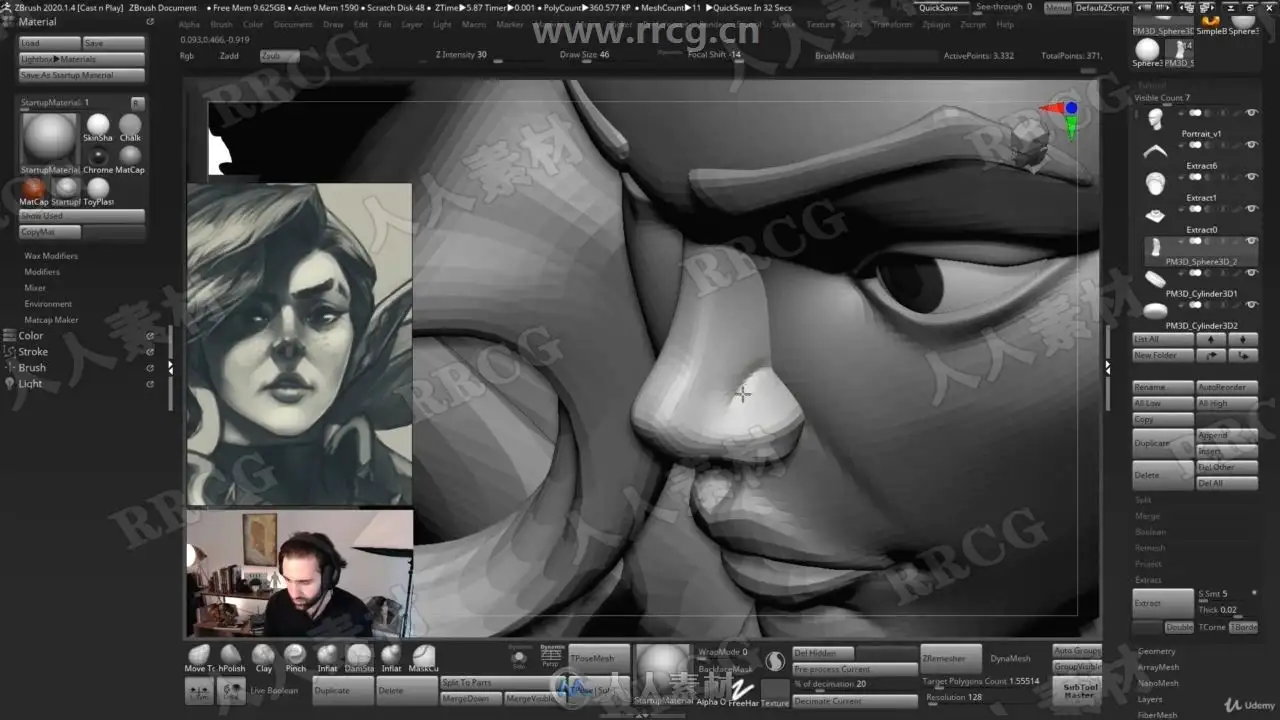Toggle visibility eye of PM3D_Cylinder3D1 subtool
This screenshot has width=1280, height=720.
[x=1251, y=273]
